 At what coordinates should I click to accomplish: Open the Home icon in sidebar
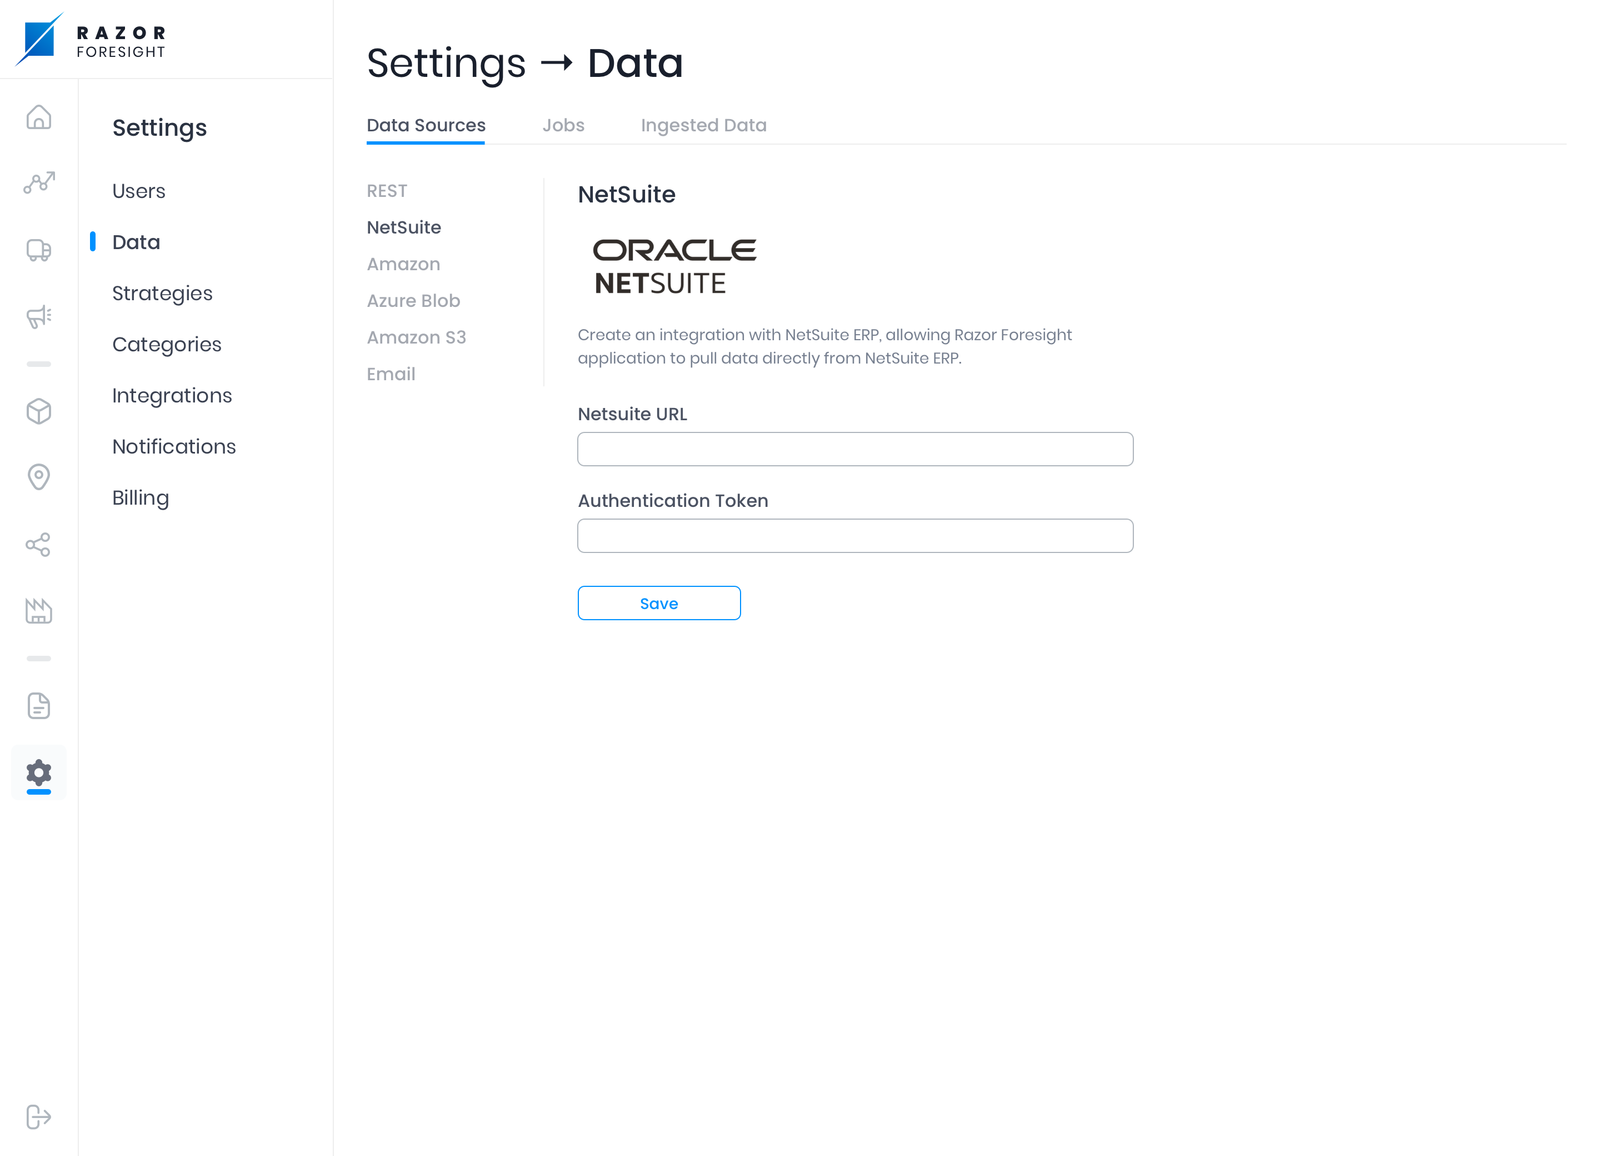click(x=39, y=118)
